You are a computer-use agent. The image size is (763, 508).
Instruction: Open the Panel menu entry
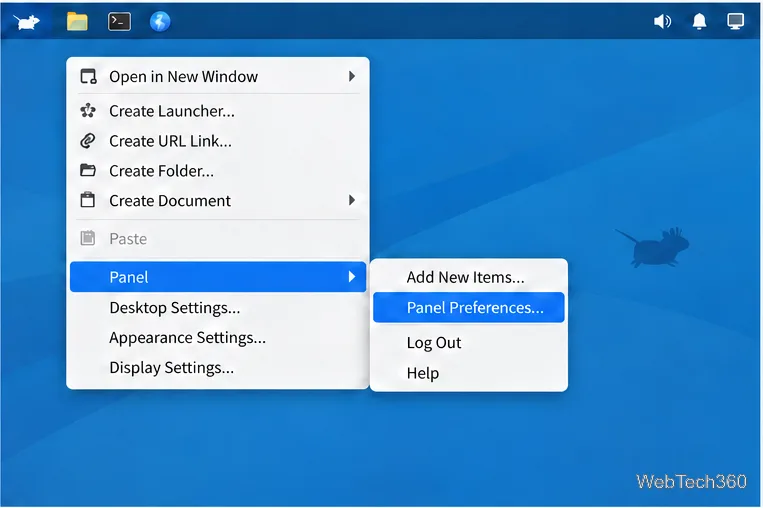(x=218, y=277)
